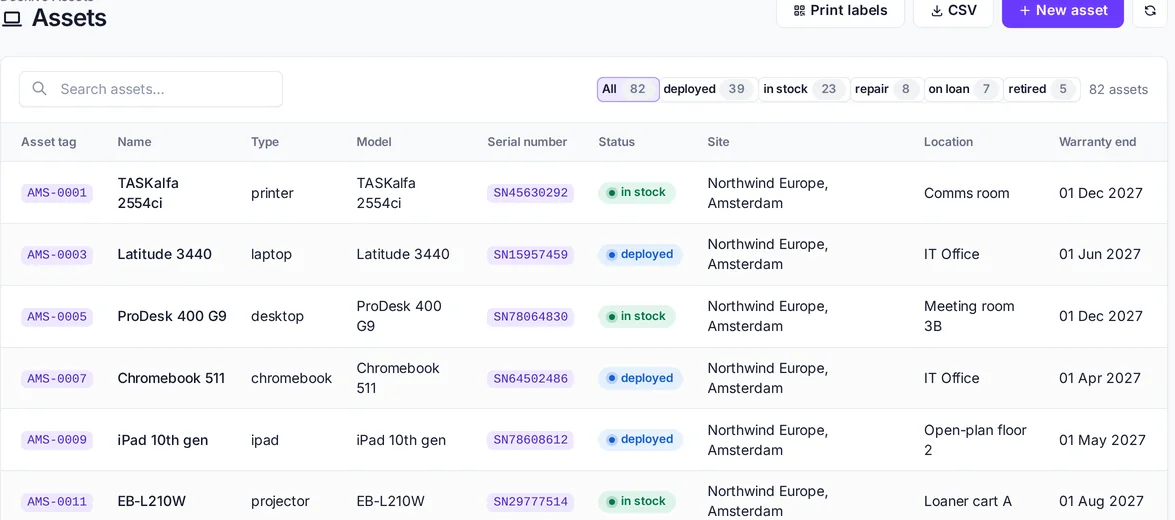The height and width of the screenshot is (520, 1175).
Task: Open asset tag AMS-0009
Action: coord(57,440)
